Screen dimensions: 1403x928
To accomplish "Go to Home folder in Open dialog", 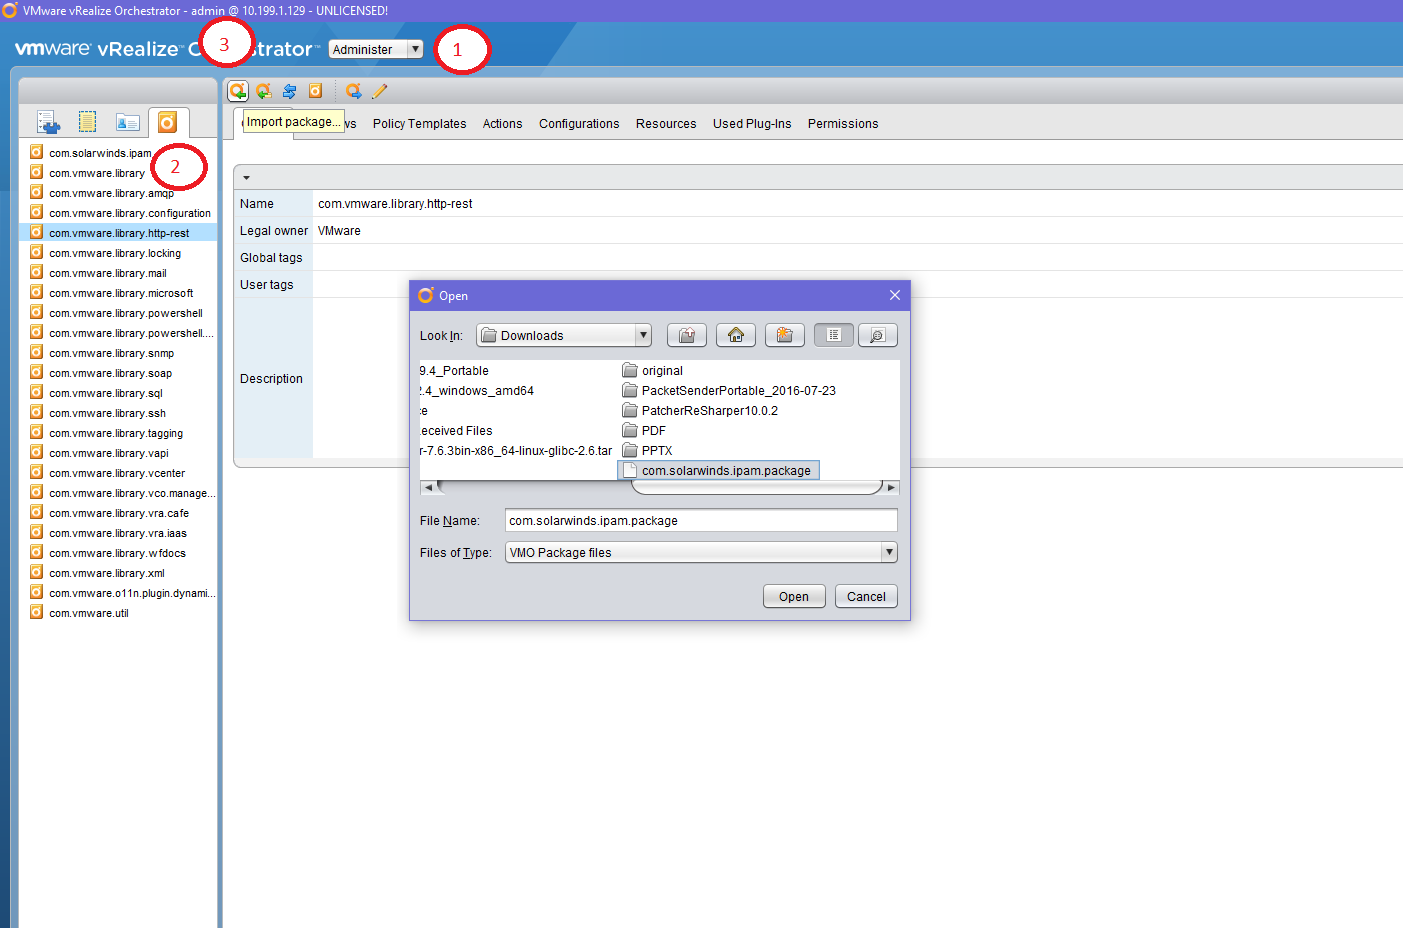I will pyautogui.click(x=736, y=335).
